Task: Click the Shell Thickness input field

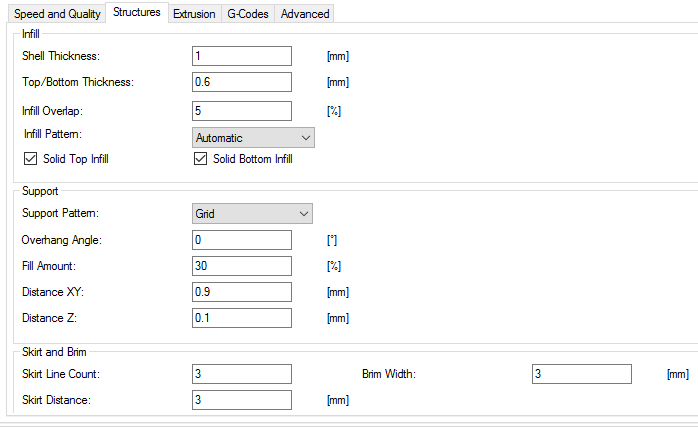Action: tap(241, 56)
